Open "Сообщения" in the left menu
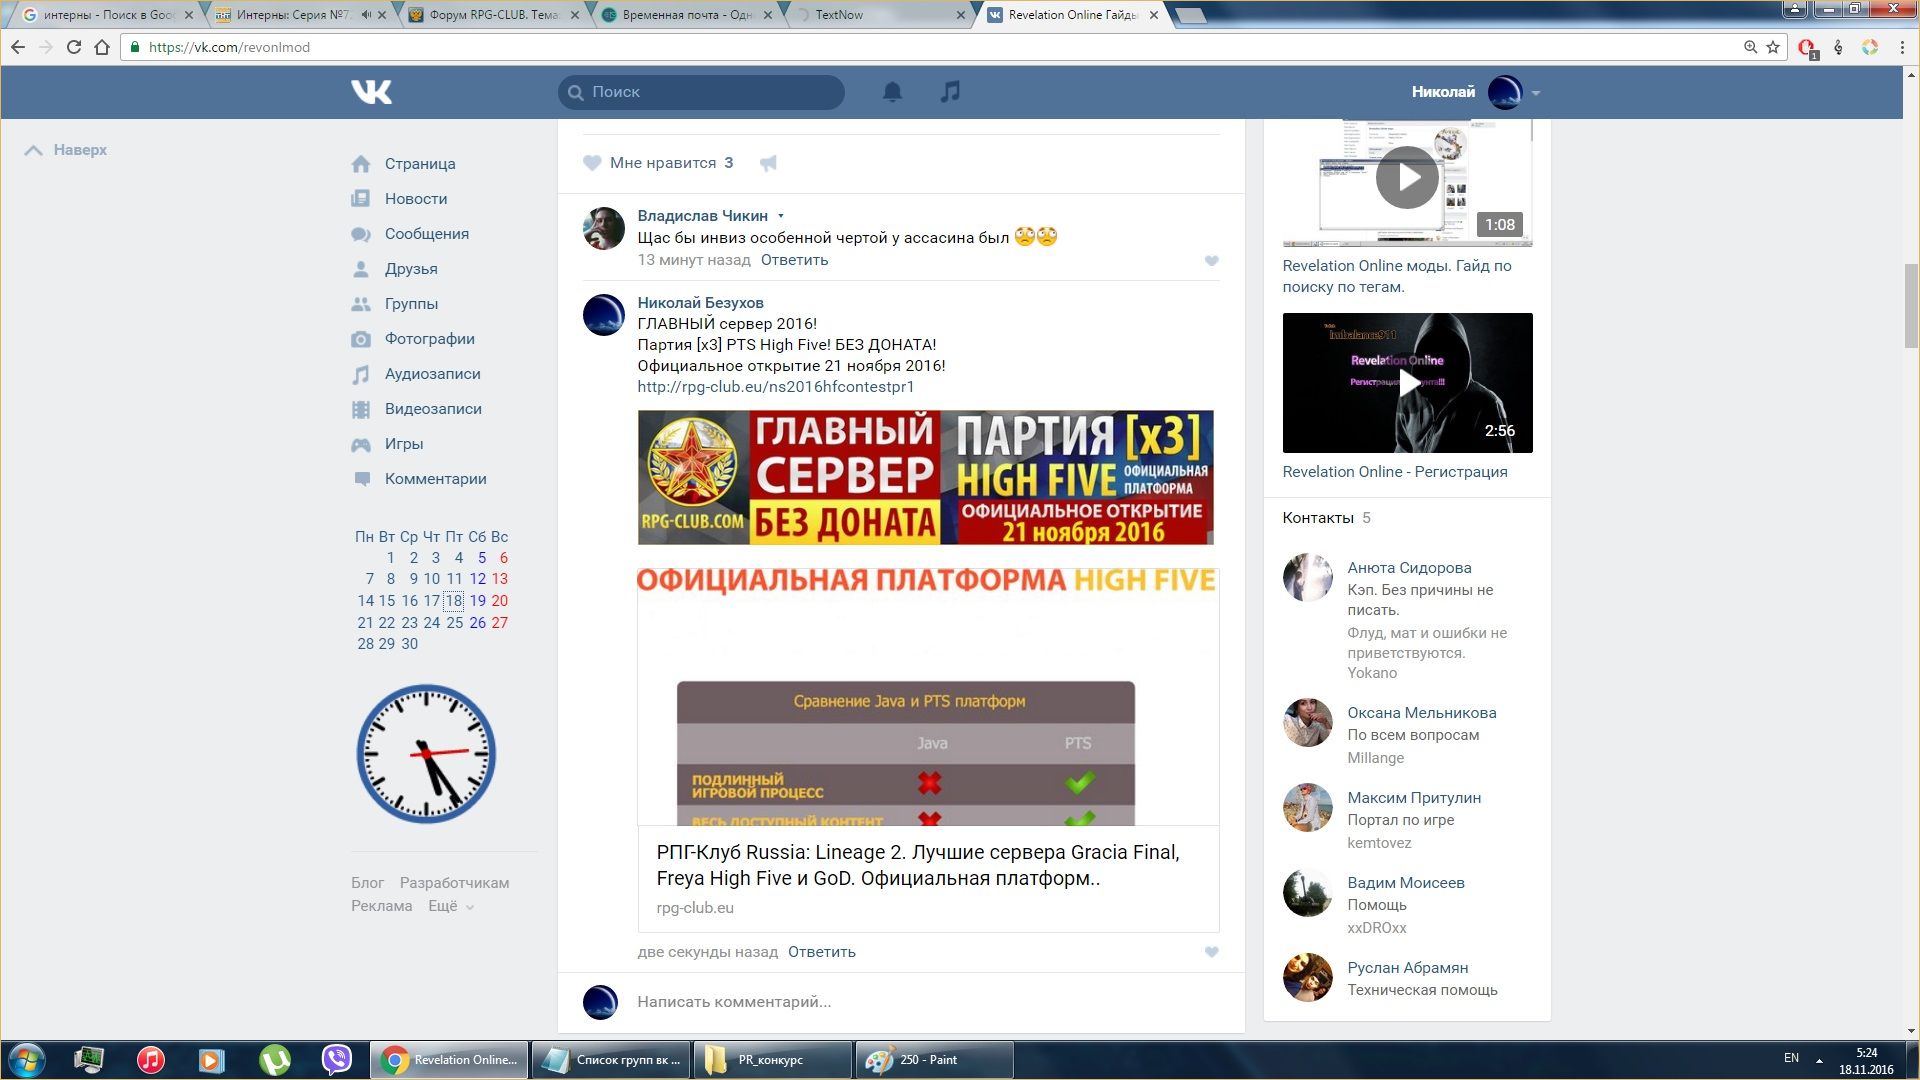The height and width of the screenshot is (1080, 1920). [x=426, y=234]
